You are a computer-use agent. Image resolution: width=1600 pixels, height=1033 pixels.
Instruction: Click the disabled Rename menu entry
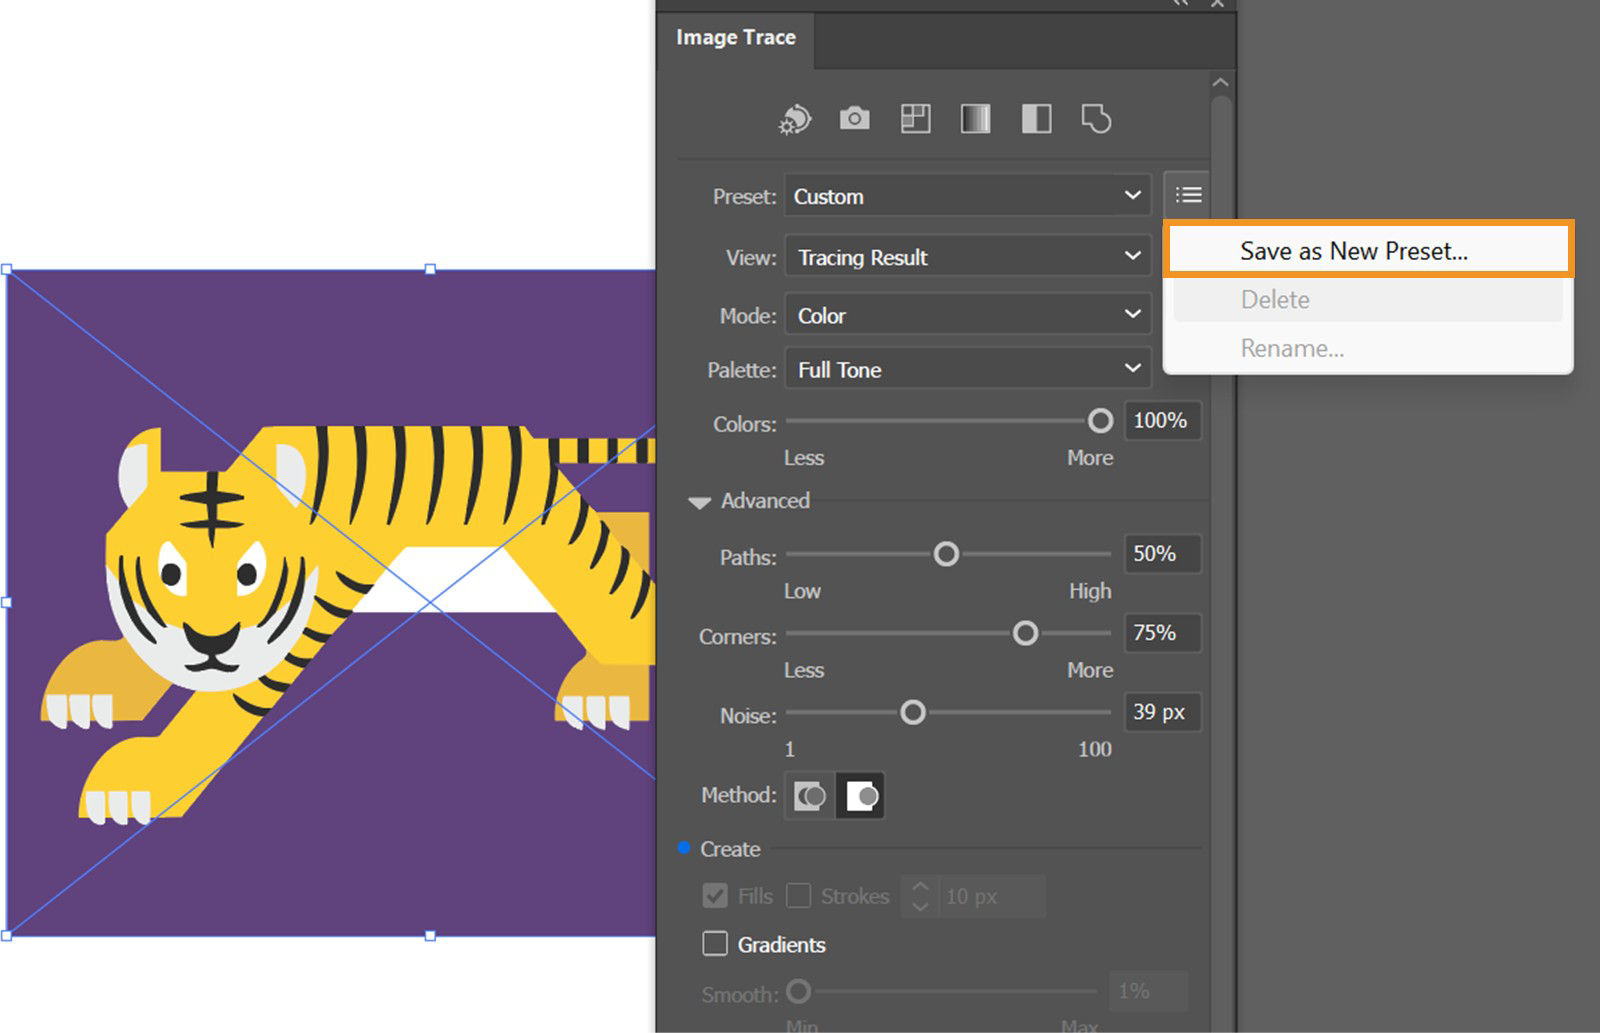pyautogui.click(x=1291, y=348)
